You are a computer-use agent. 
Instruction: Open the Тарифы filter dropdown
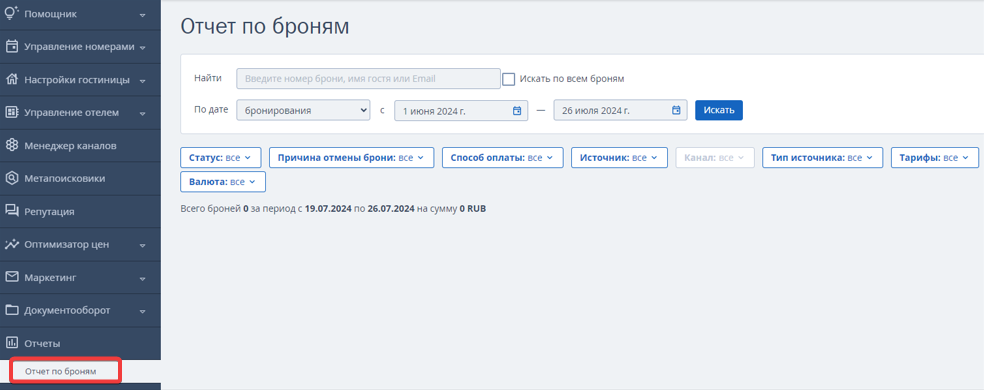click(935, 158)
